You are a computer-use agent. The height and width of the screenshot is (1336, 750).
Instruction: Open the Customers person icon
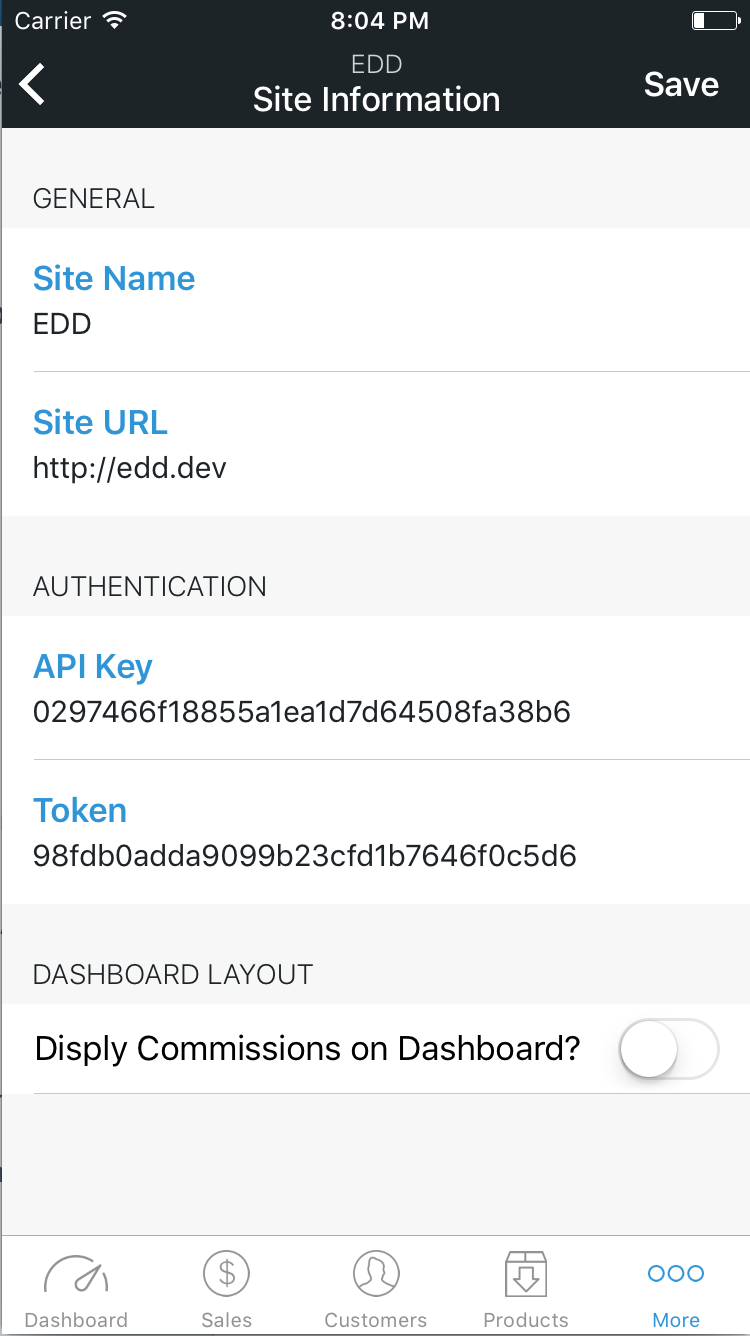click(376, 1273)
